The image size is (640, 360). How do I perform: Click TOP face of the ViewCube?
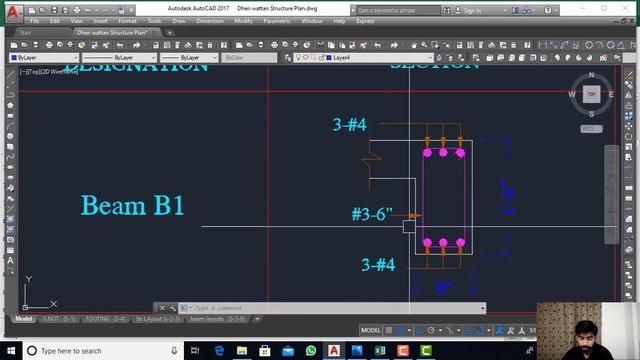pyautogui.click(x=591, y=94)
